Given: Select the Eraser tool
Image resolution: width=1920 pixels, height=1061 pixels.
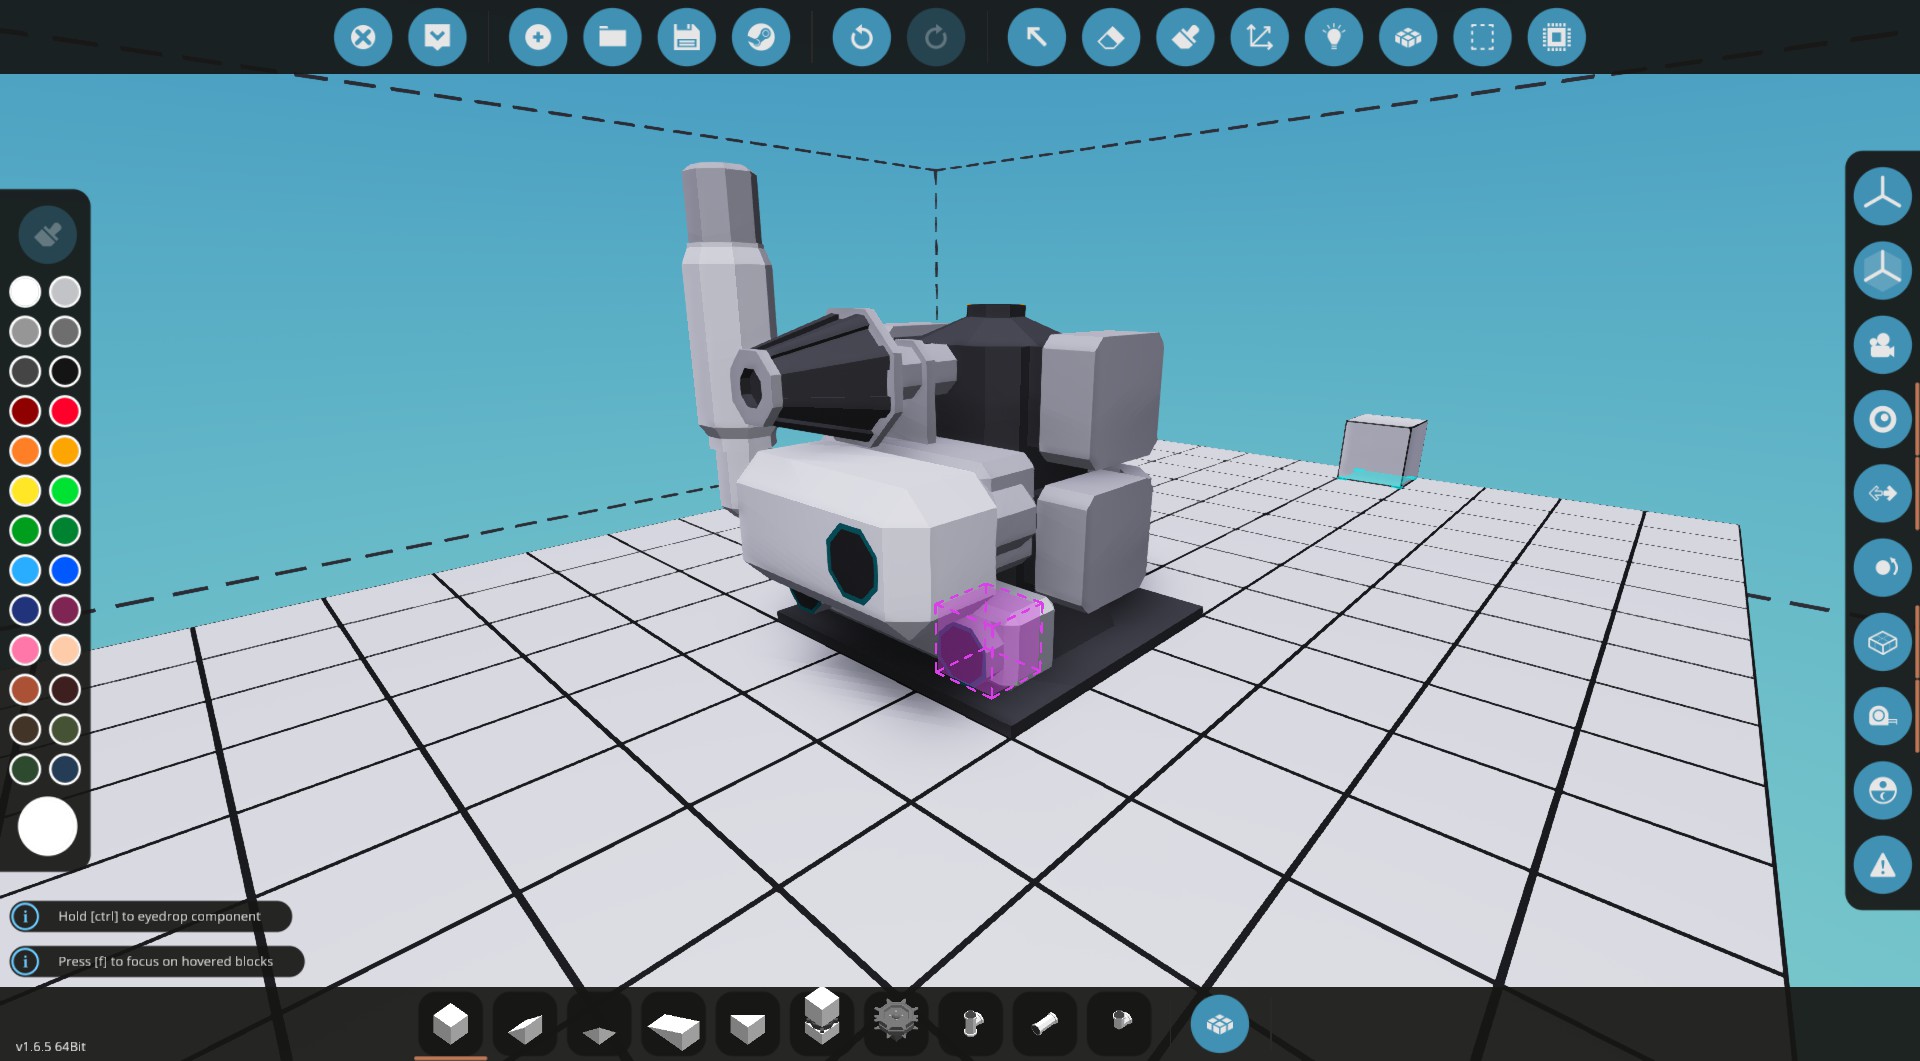Looking at the screenshot, I should point(1110,38).
